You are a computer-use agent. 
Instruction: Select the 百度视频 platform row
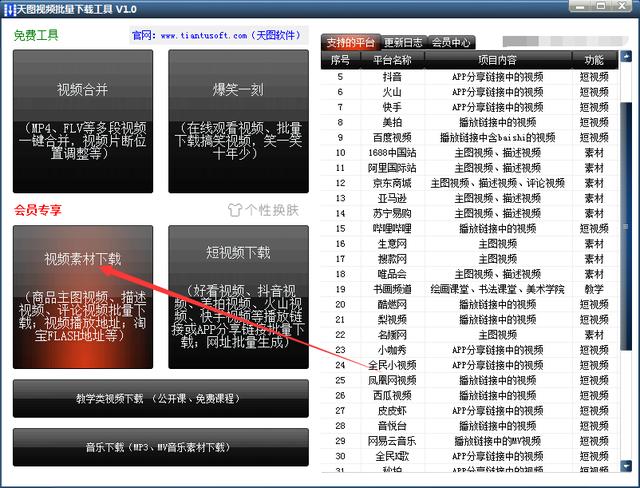coord(470,138)
